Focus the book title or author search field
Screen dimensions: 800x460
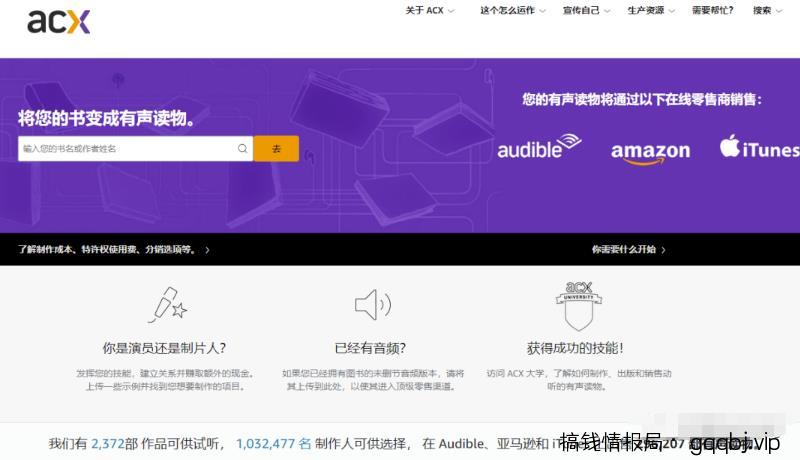[x=135, y=148]
